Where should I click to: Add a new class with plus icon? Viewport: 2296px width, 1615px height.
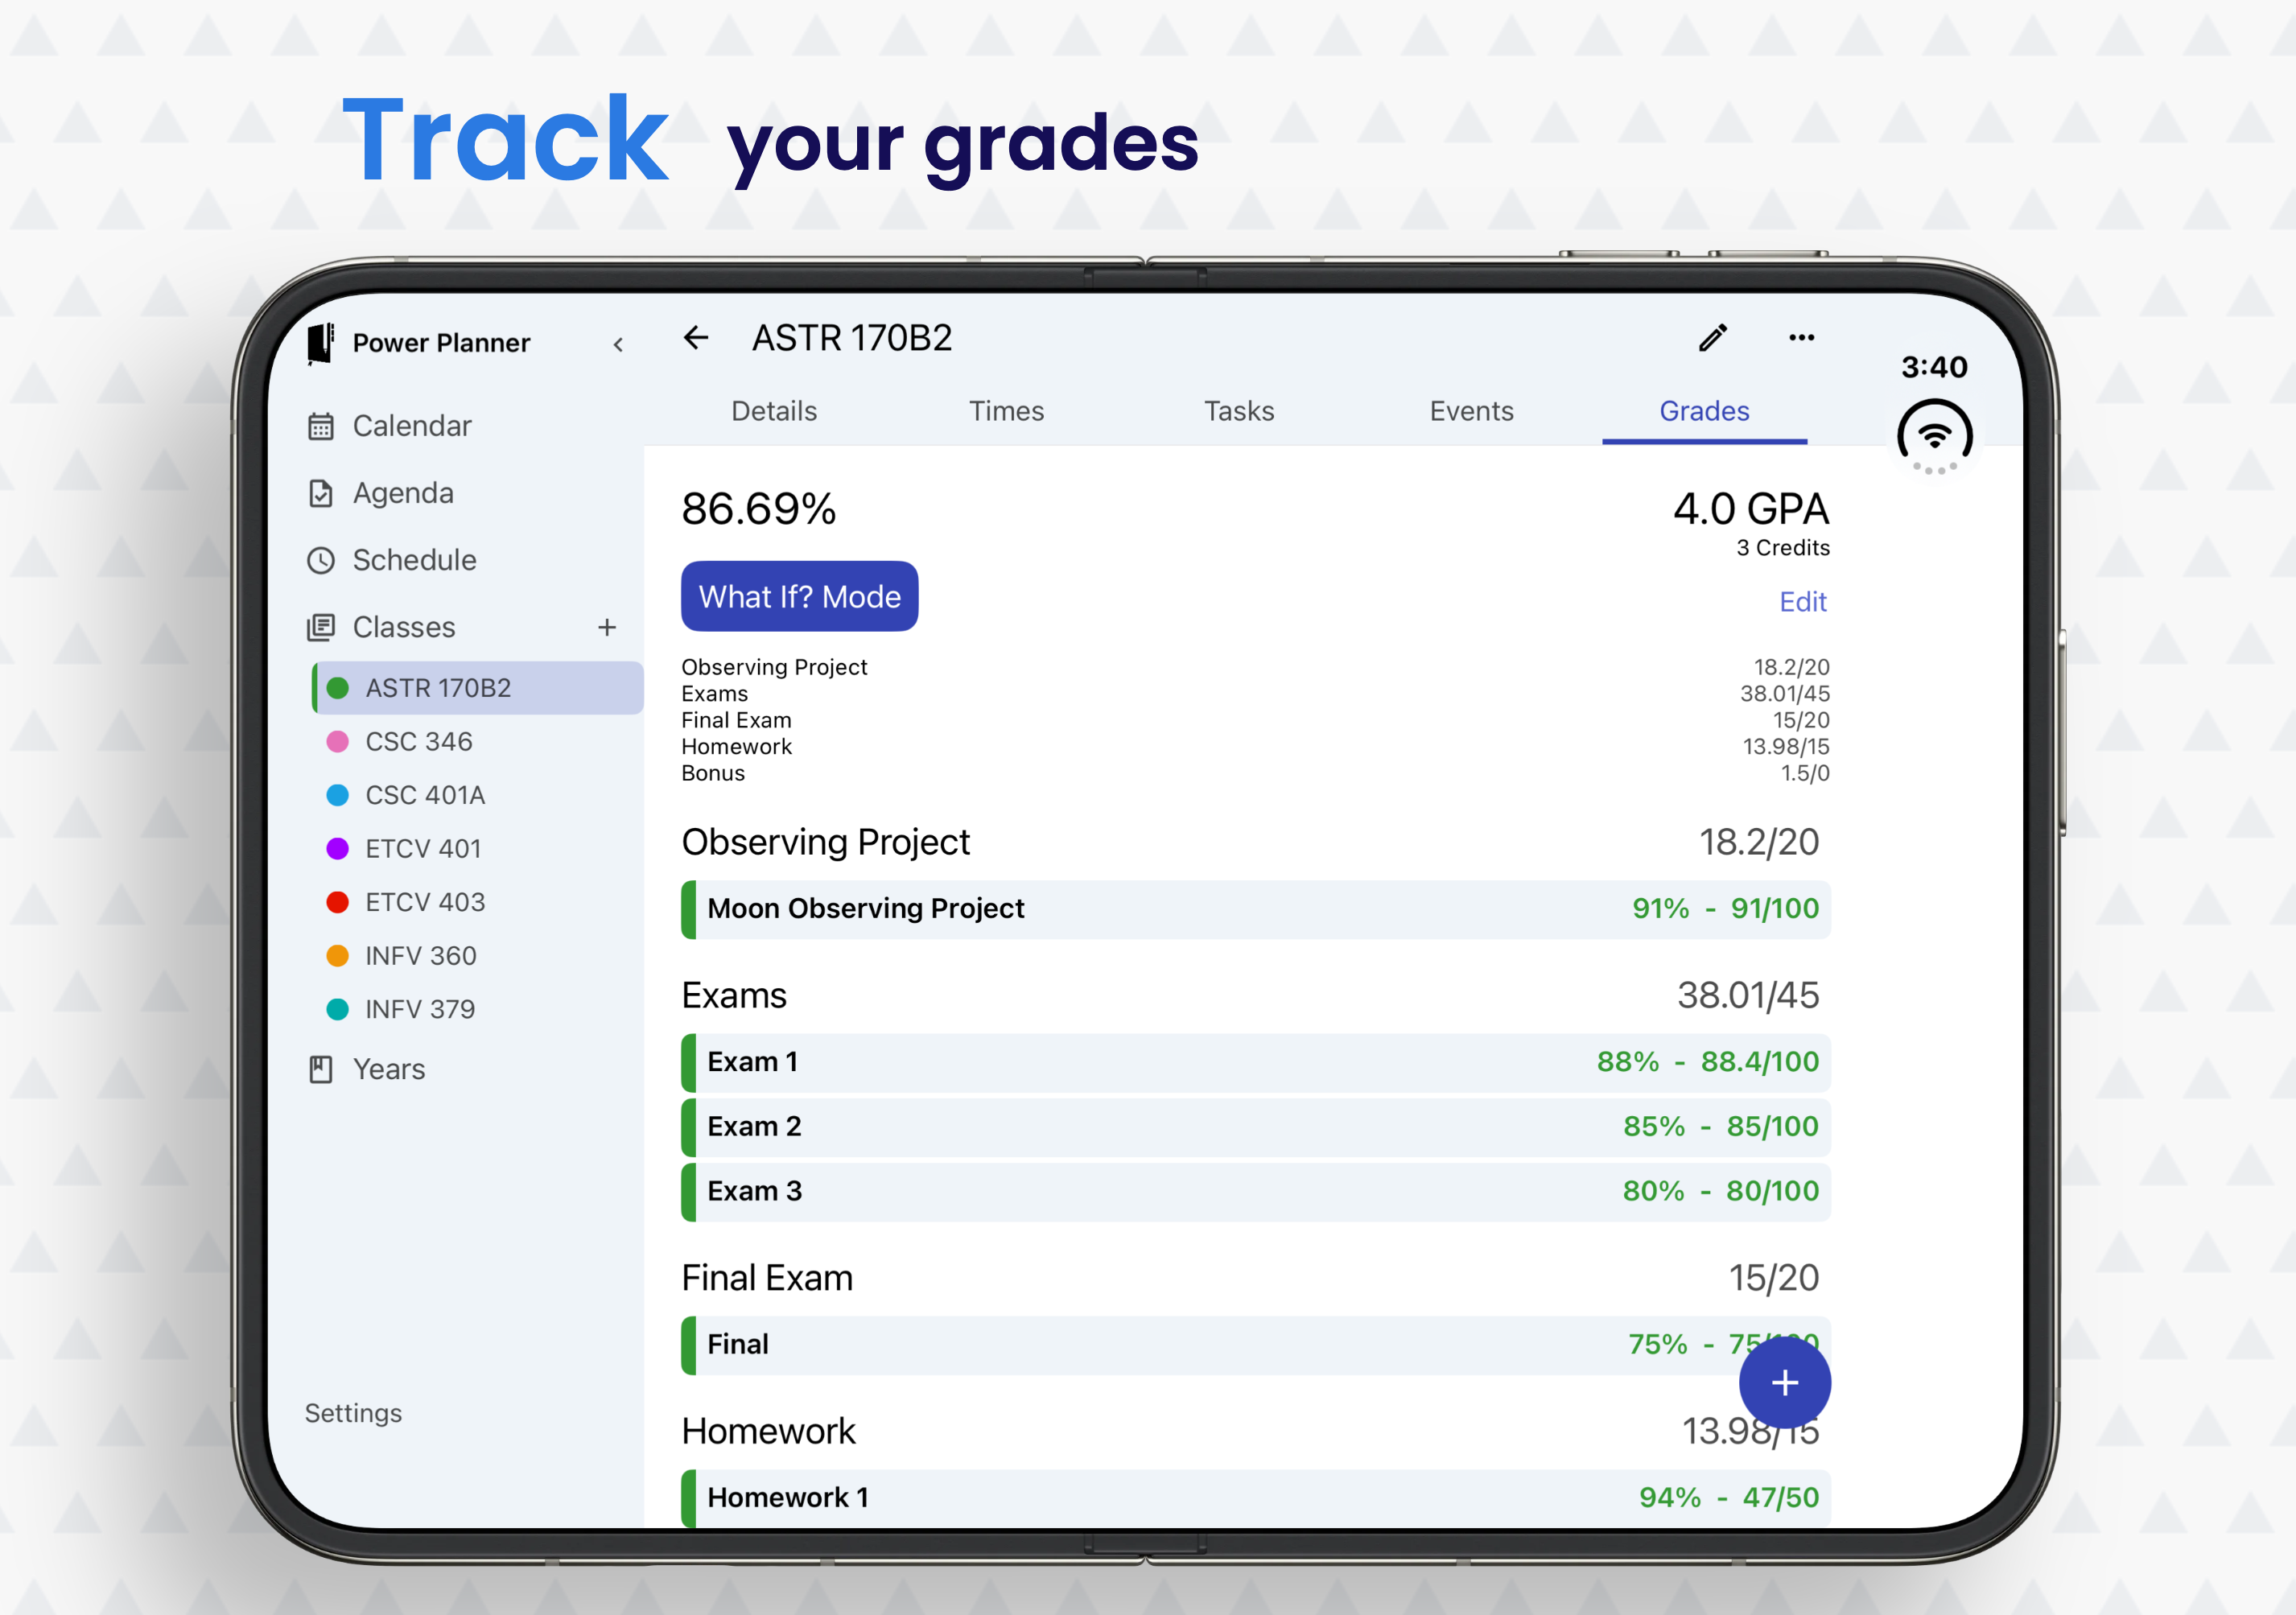[607, 627]
